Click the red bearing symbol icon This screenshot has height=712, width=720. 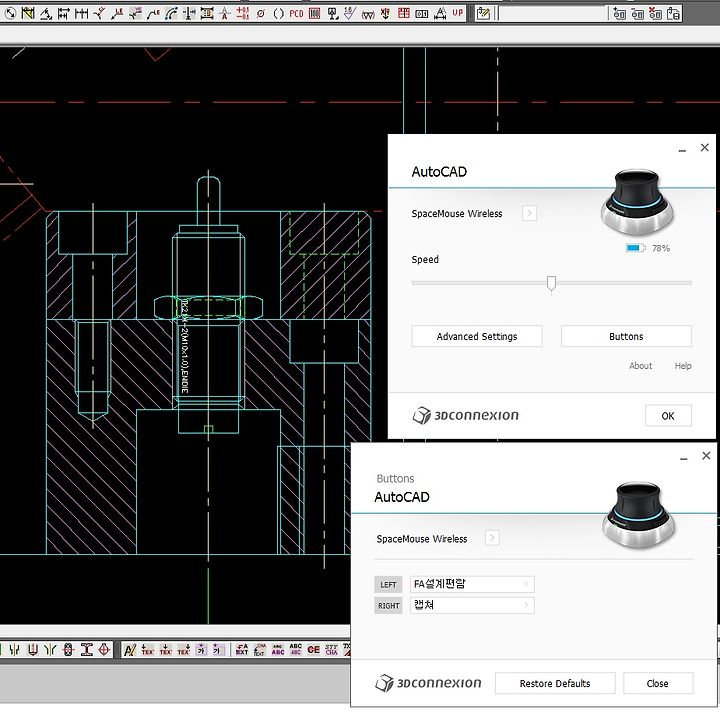click(68, 650)
